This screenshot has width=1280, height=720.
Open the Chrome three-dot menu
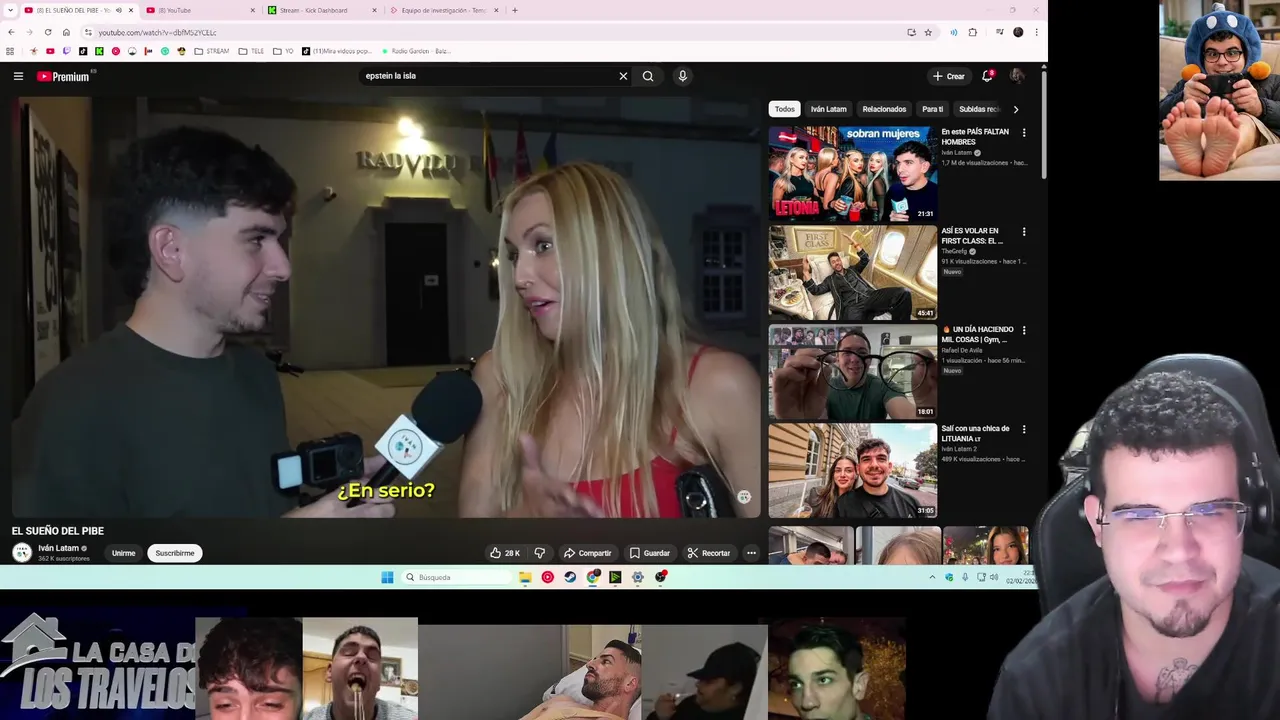click(x=1036, y=32)
